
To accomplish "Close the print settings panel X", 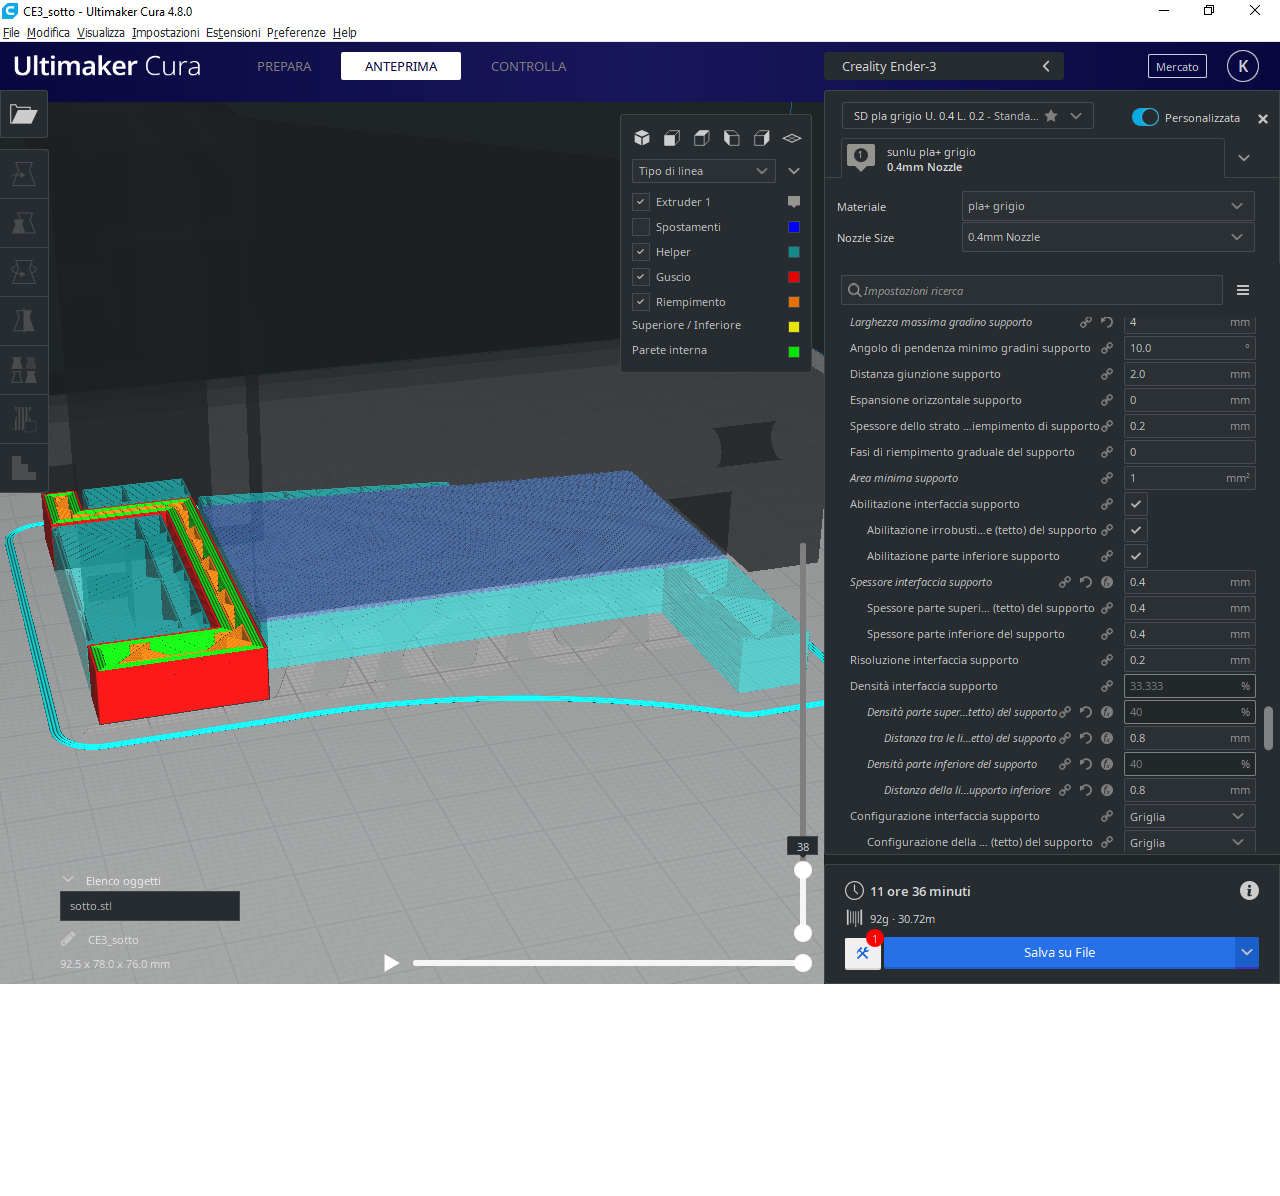I will pos(1263,119).
